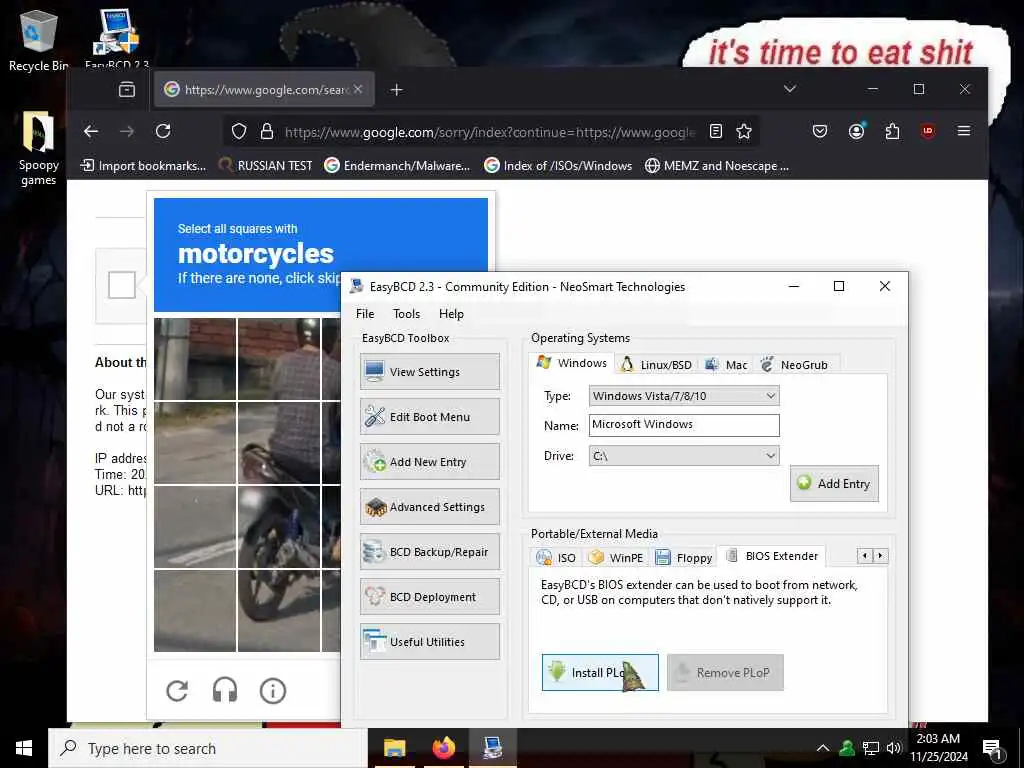Open the EasyBCD Help menu
The width and height of the screenshot is (1024, 768).
point(451,314)
